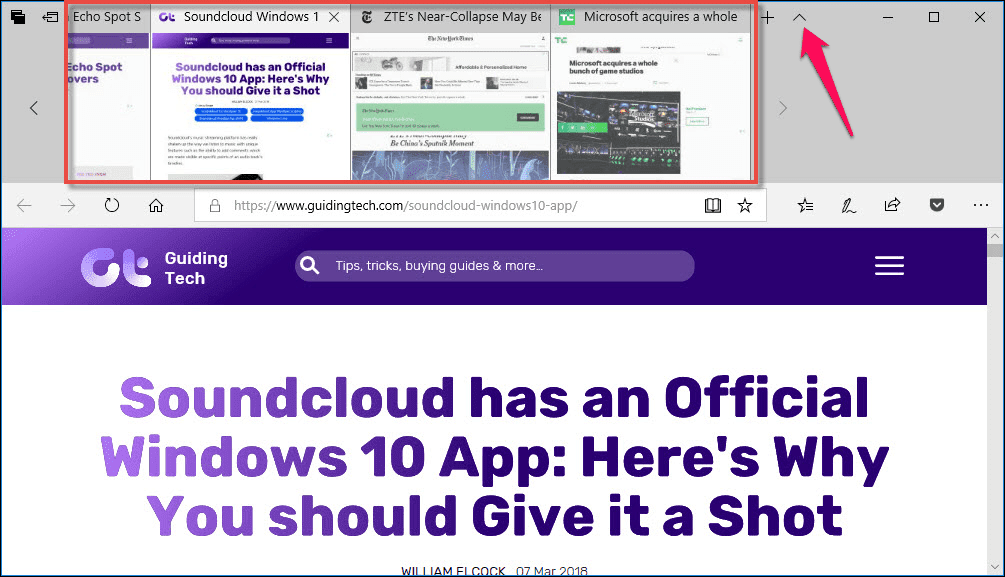Open the site hamburger menu

click(890, 265)
